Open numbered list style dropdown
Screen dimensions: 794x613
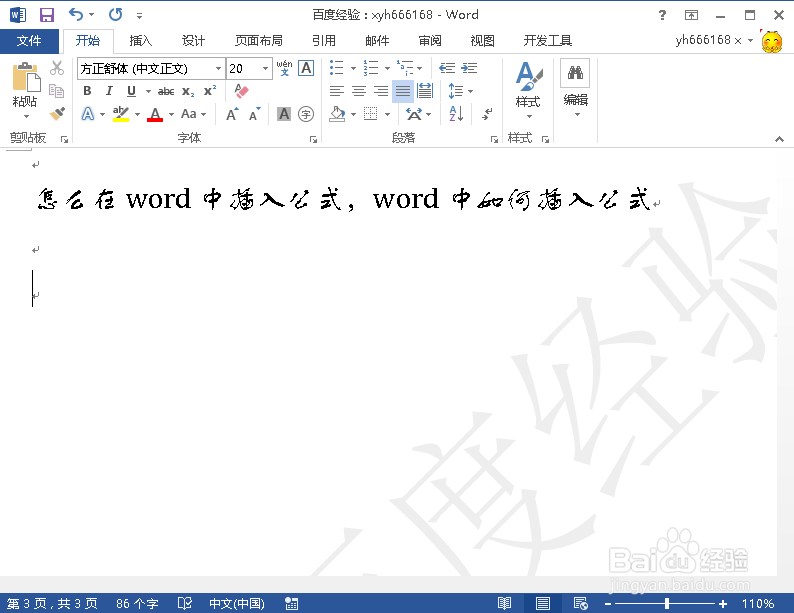click(x=387, y=68)
